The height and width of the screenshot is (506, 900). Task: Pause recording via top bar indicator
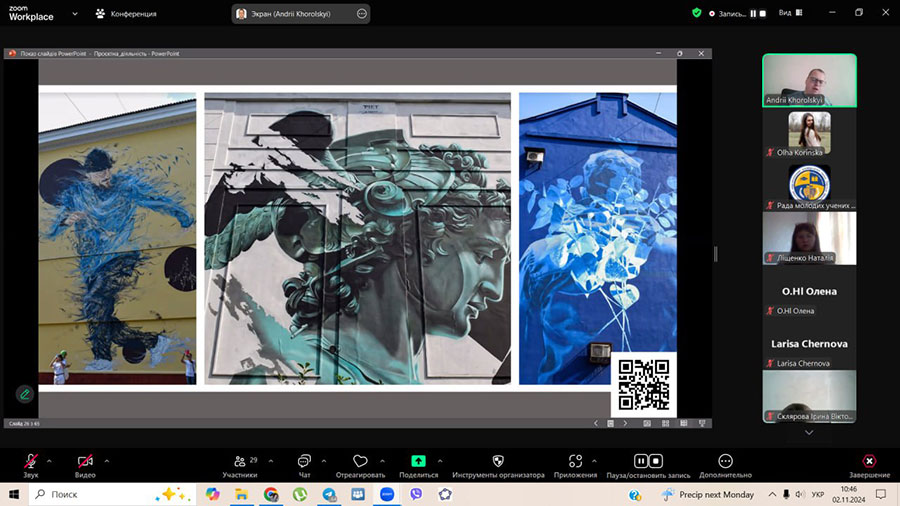[x=753, y=14]
